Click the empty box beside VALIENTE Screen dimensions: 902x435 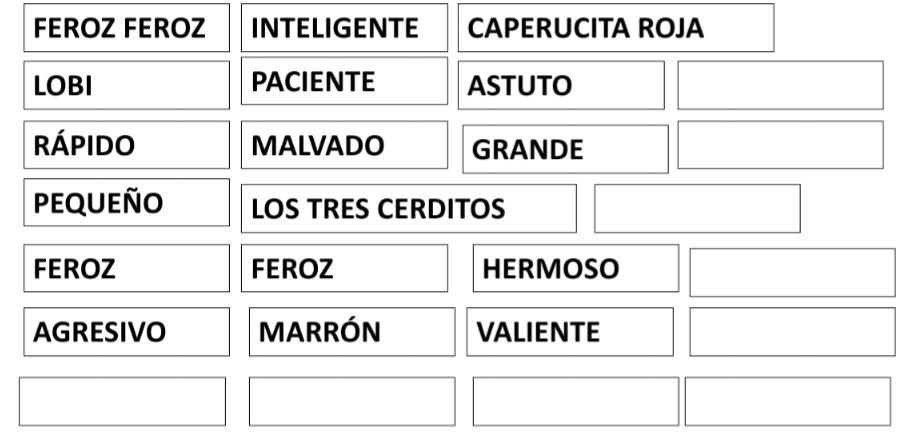[793, 332]
